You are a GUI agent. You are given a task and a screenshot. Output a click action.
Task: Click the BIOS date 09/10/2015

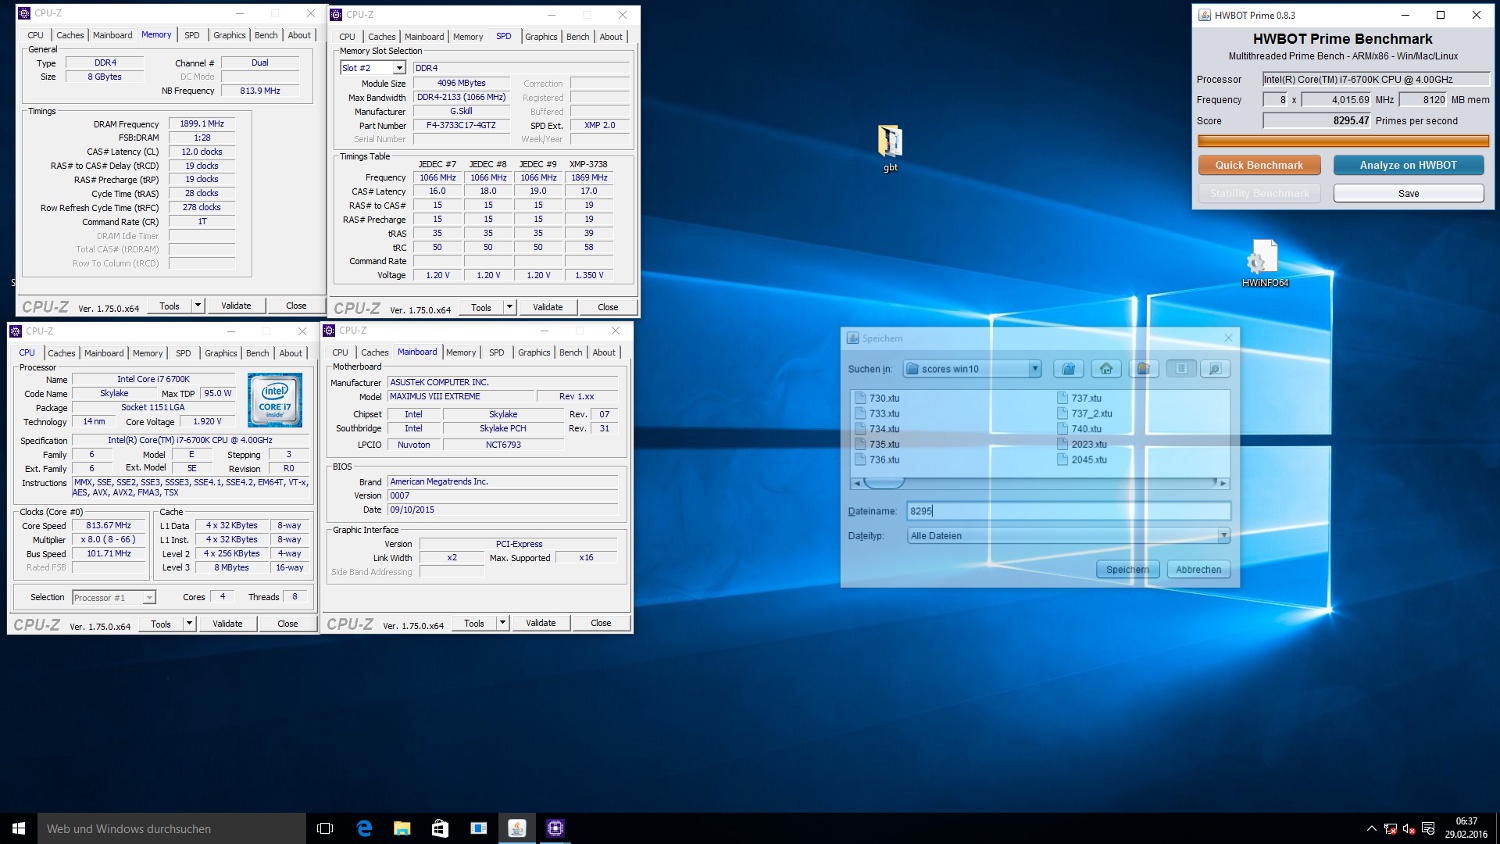pyautogui.click(x=502, y=510)
